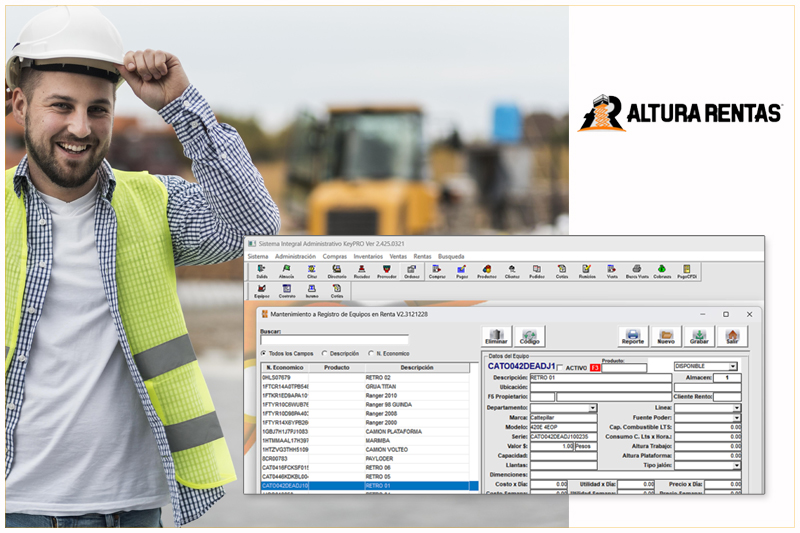
Task: Open the Cobranza toolbar icon
Action: 662,270
